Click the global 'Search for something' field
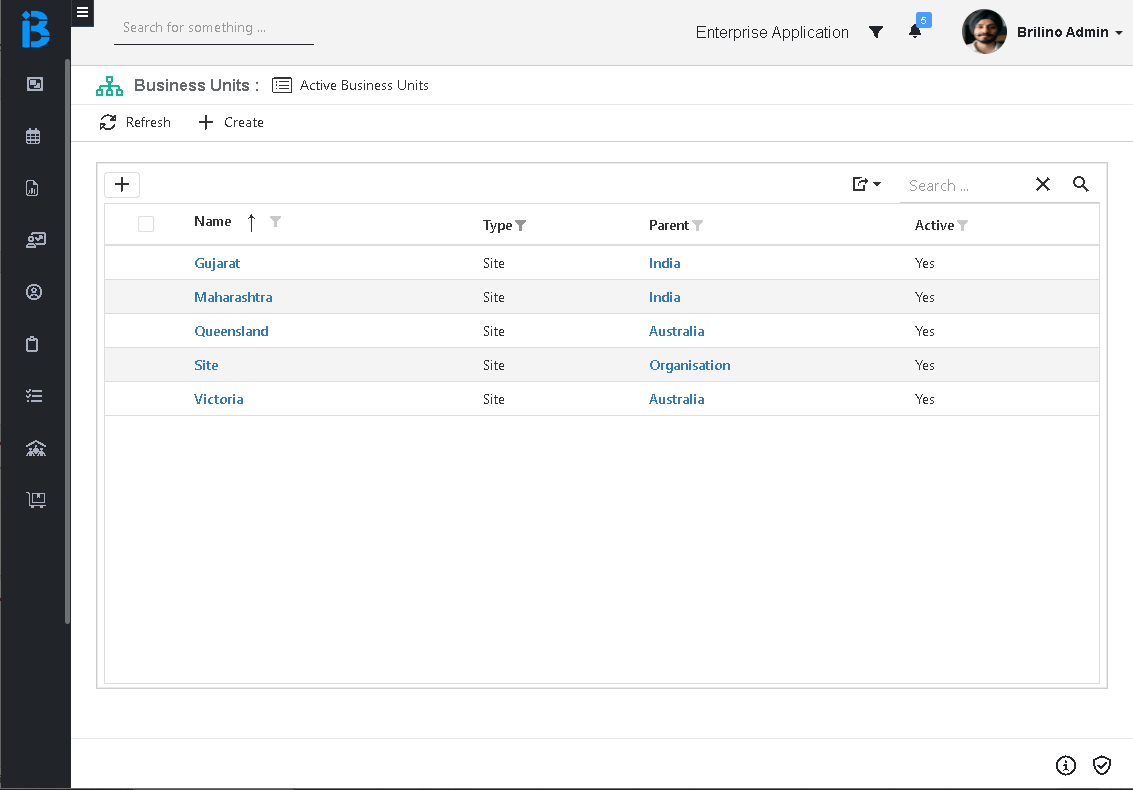Screen dimensions: 1133x790 tap(214, 28)
